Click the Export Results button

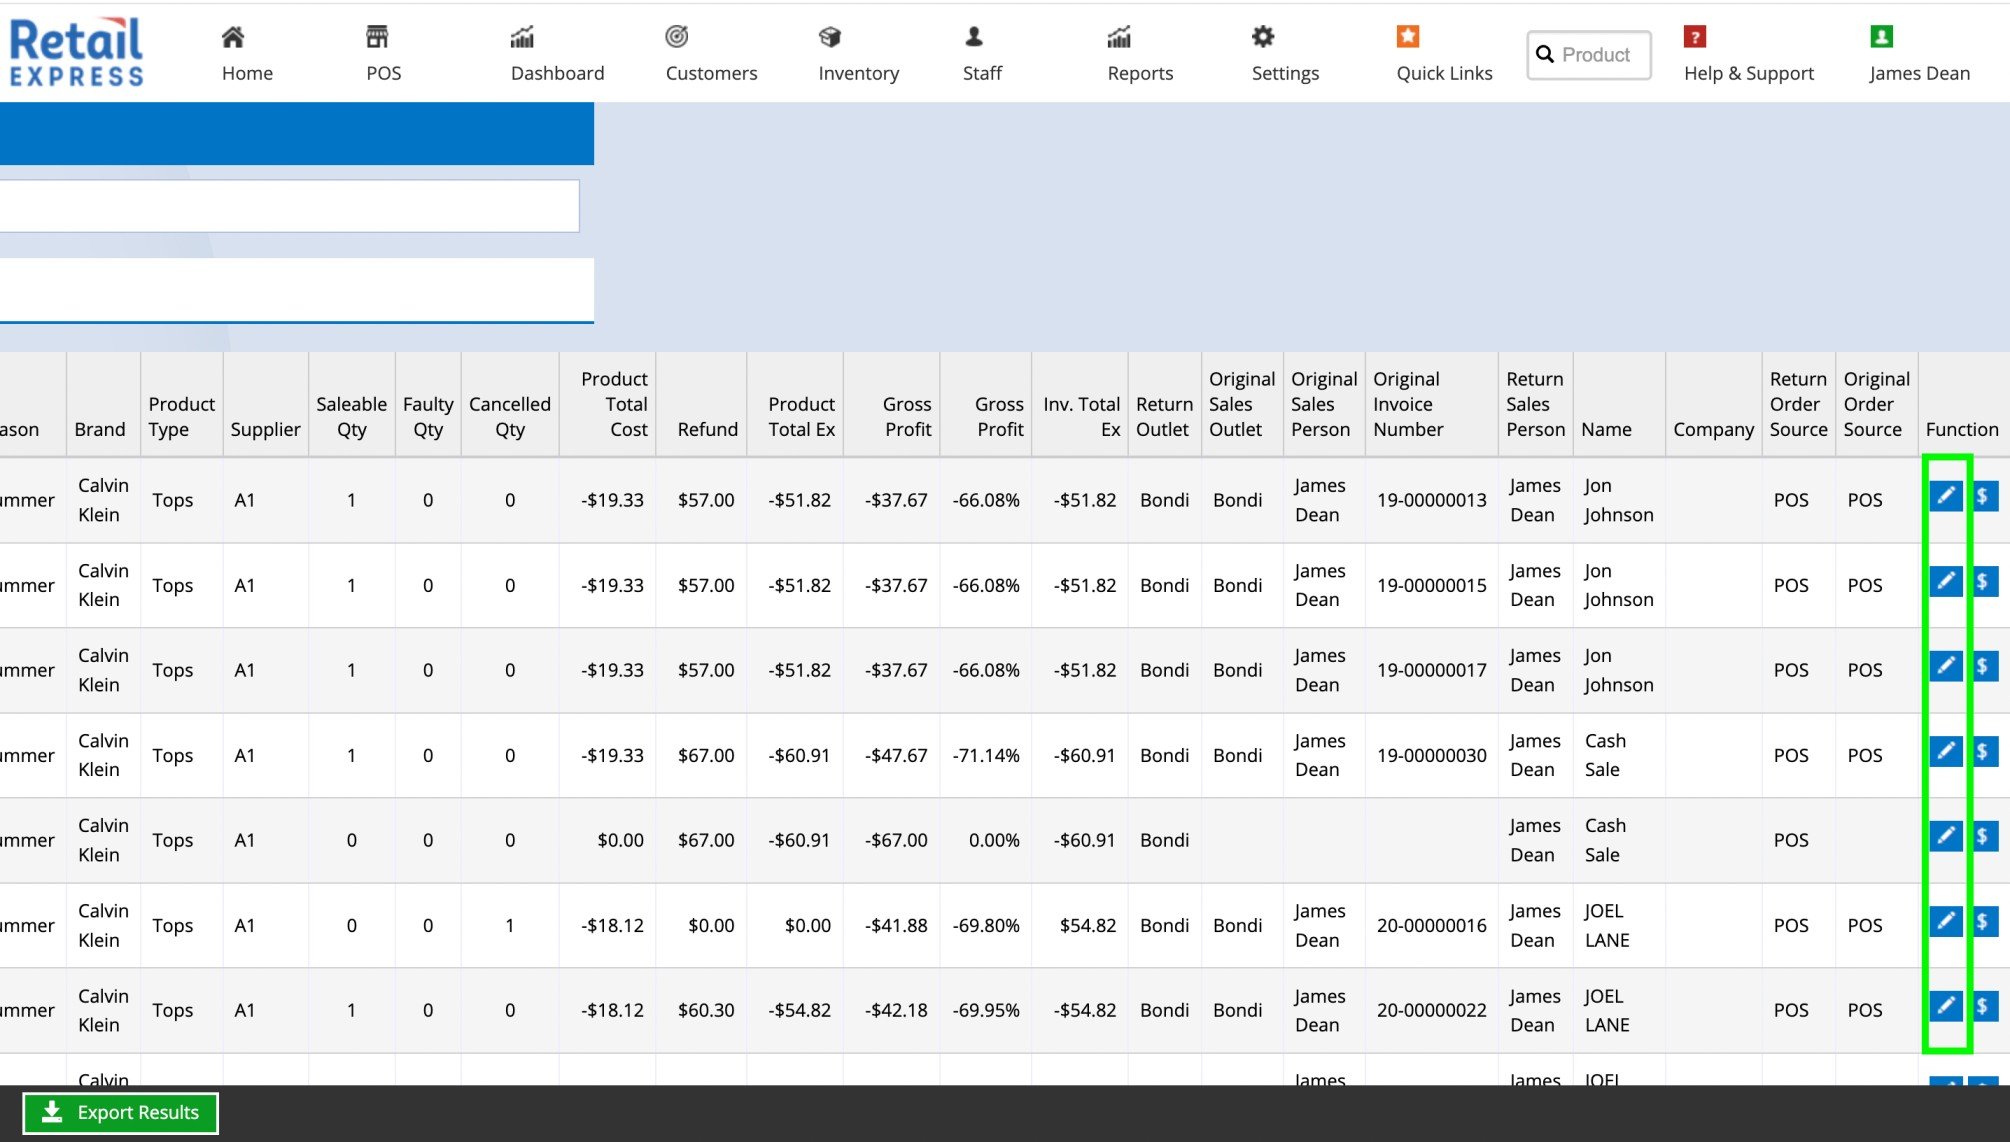click(x=120, y=1113)
